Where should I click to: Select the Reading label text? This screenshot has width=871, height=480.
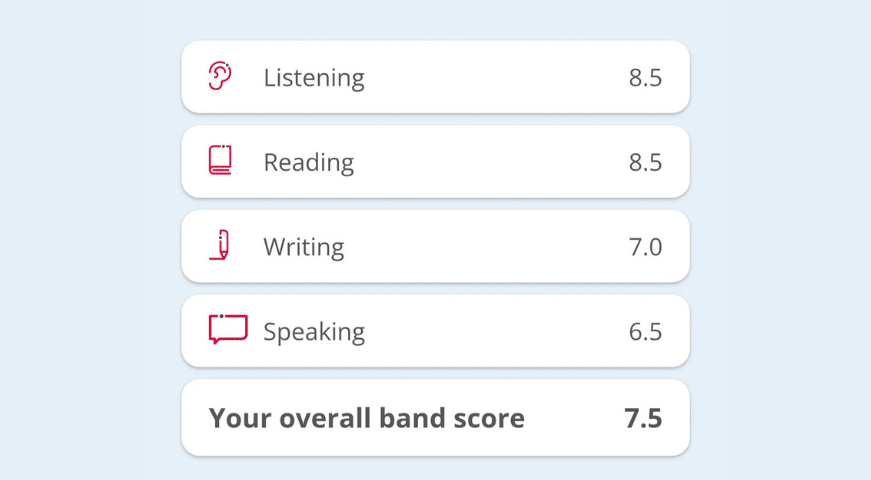pos(308,162)
